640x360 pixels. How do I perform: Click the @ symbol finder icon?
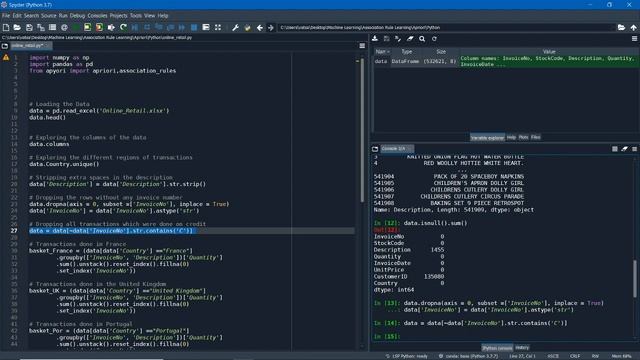pos(64,27)
